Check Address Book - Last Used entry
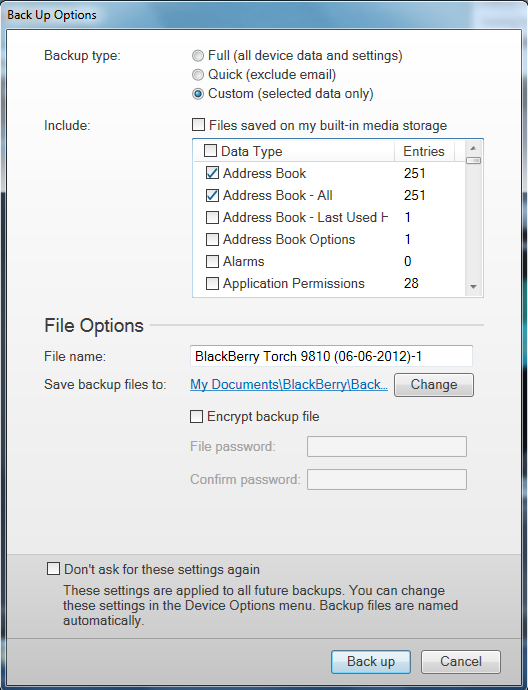This screenshot has width=528, height=690. 212,217
